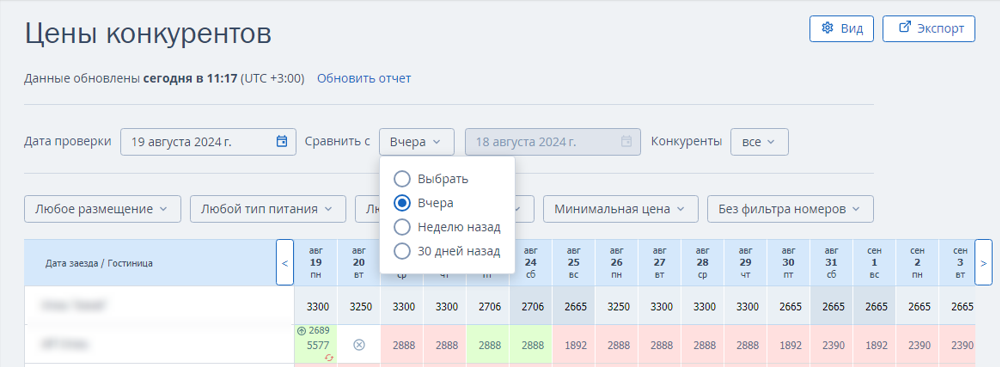The width and height of the screenshot is (1000, 367).
Task: Click the авг 19 пн column header
Action: [x=316, y=262]
